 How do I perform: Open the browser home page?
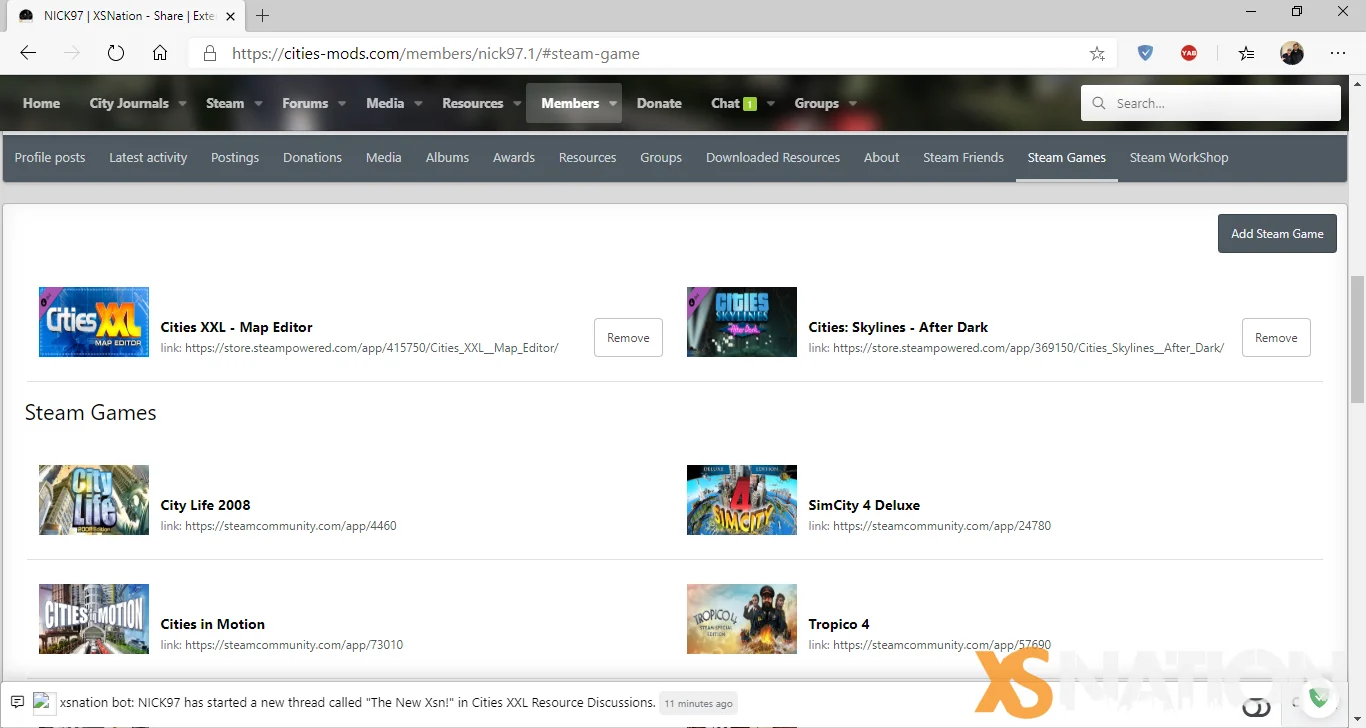pos(160,54)
